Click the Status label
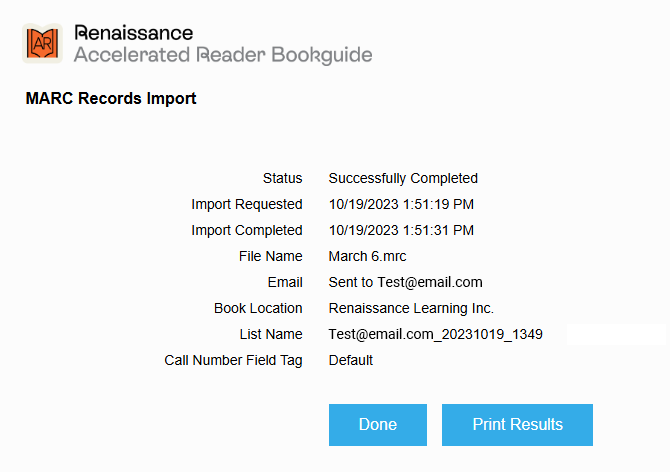The image size is (670, 472). 282,178
